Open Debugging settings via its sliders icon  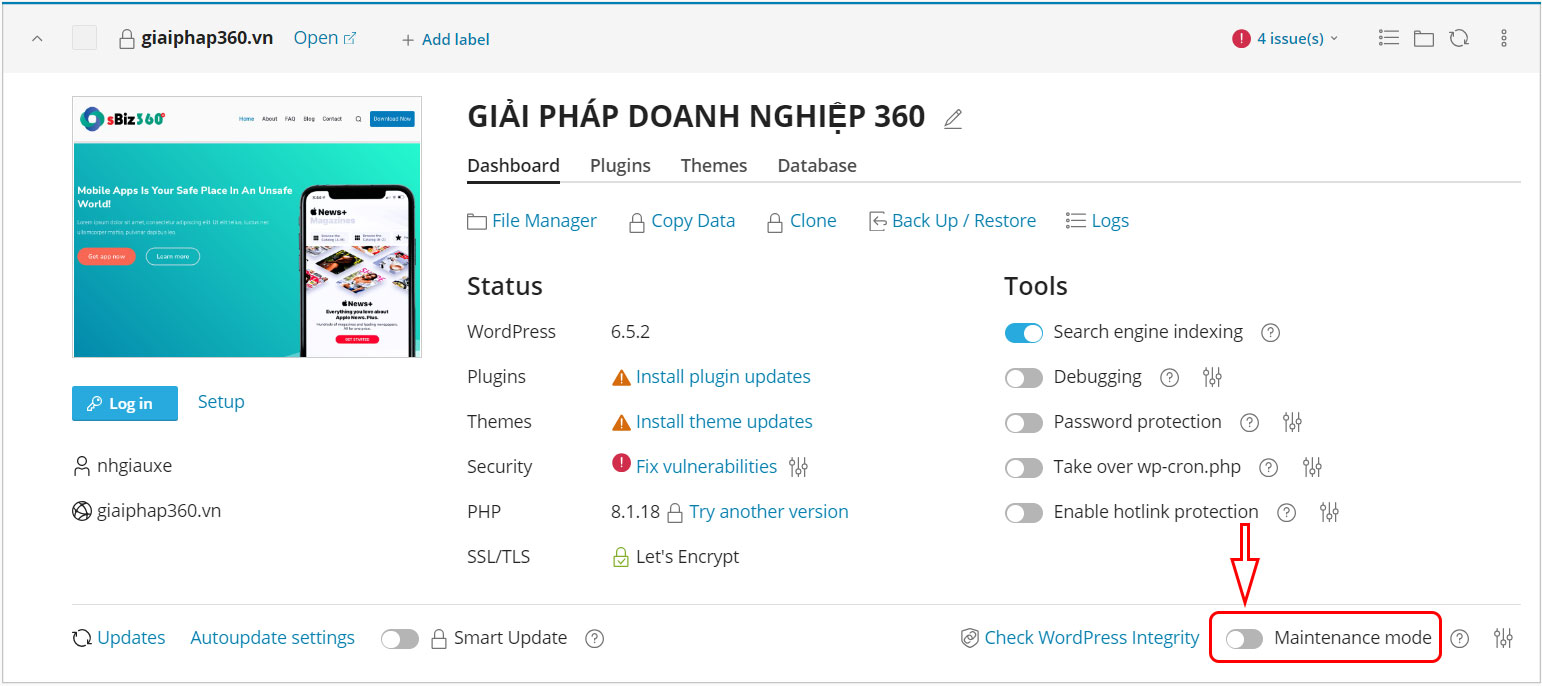click(x=1212, y=377)
